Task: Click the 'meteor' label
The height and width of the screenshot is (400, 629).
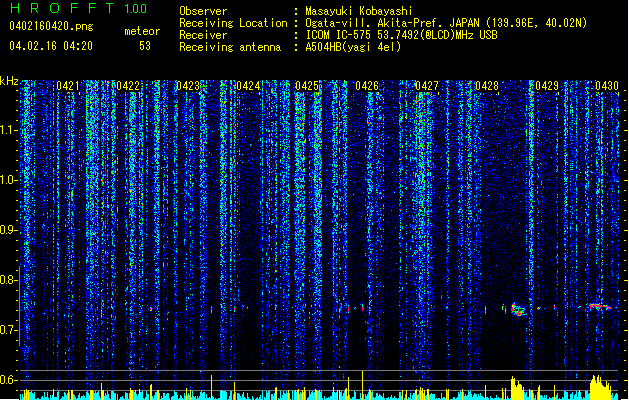Action: [142, 31]
